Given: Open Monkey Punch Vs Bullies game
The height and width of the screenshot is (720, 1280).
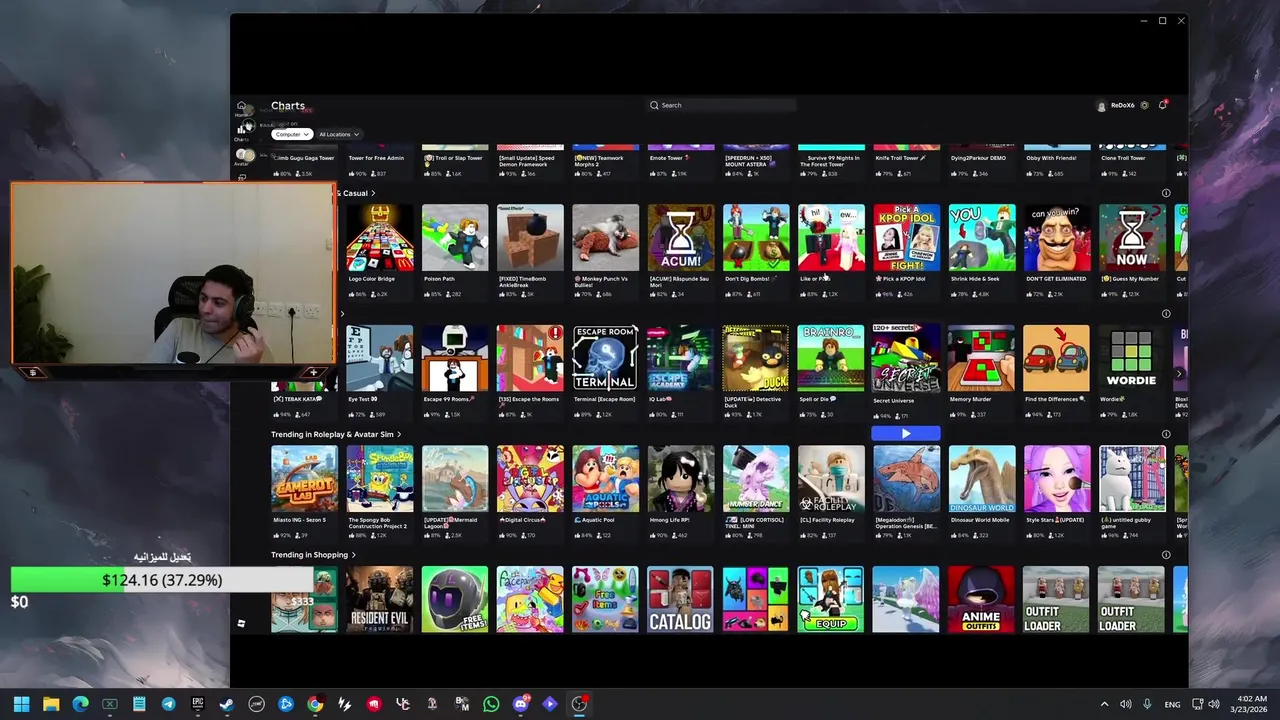Looking at the screenshot, I should (605, 238).
